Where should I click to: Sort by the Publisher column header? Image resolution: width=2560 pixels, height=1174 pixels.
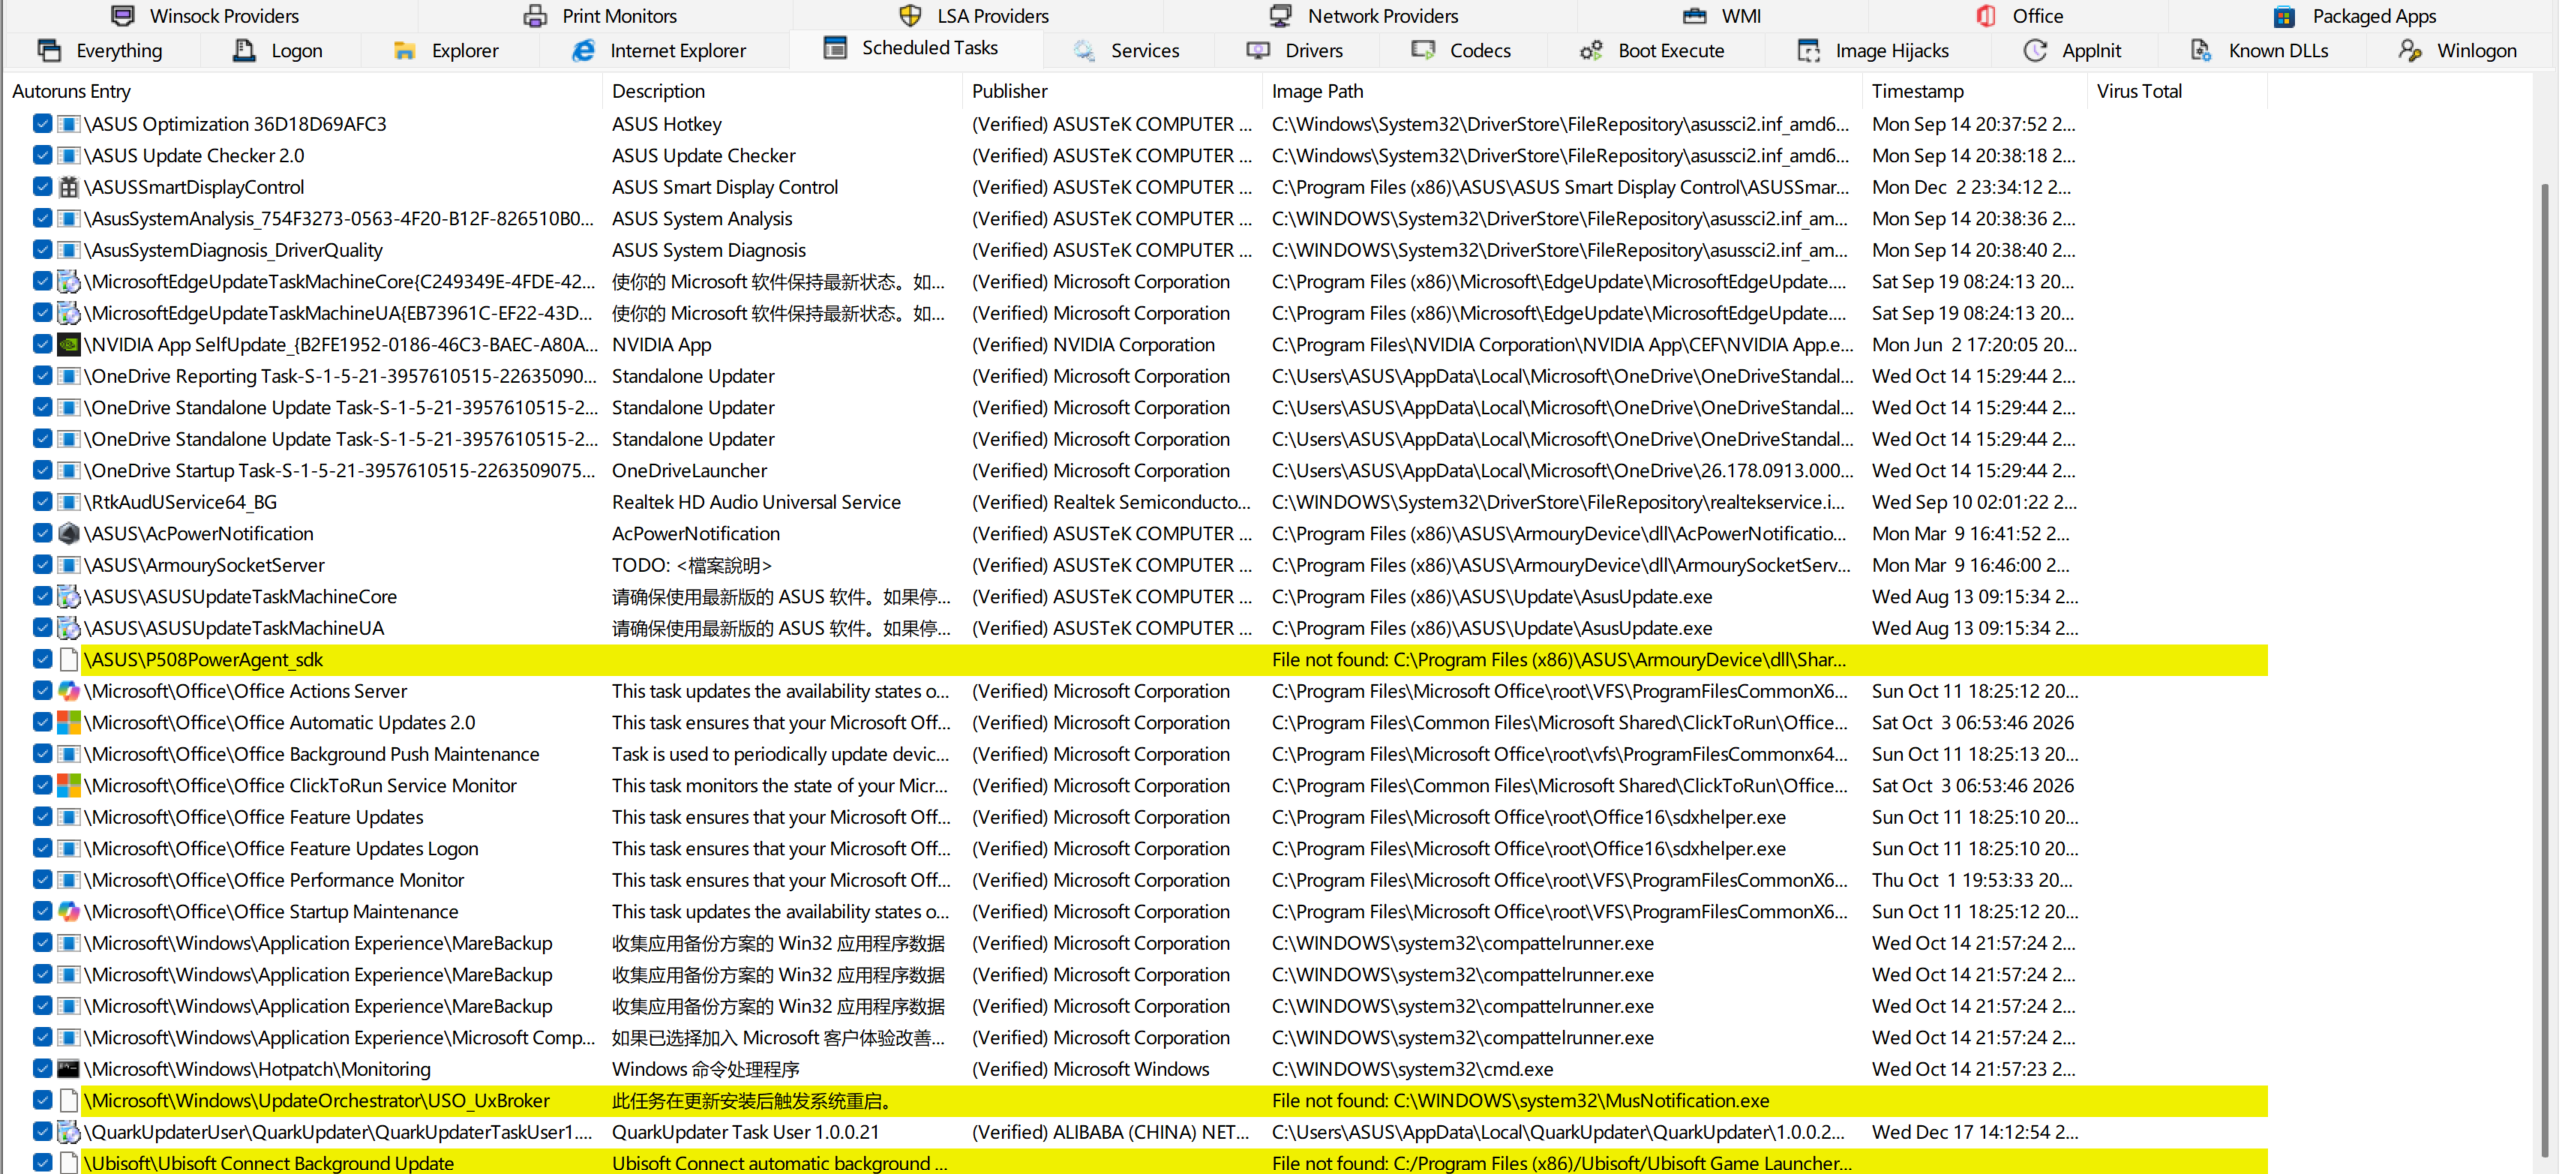tap(1113, 91)
